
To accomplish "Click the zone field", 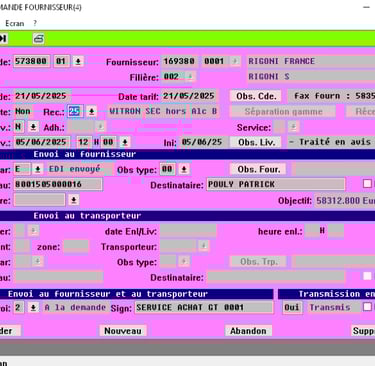I will (76, 246).
